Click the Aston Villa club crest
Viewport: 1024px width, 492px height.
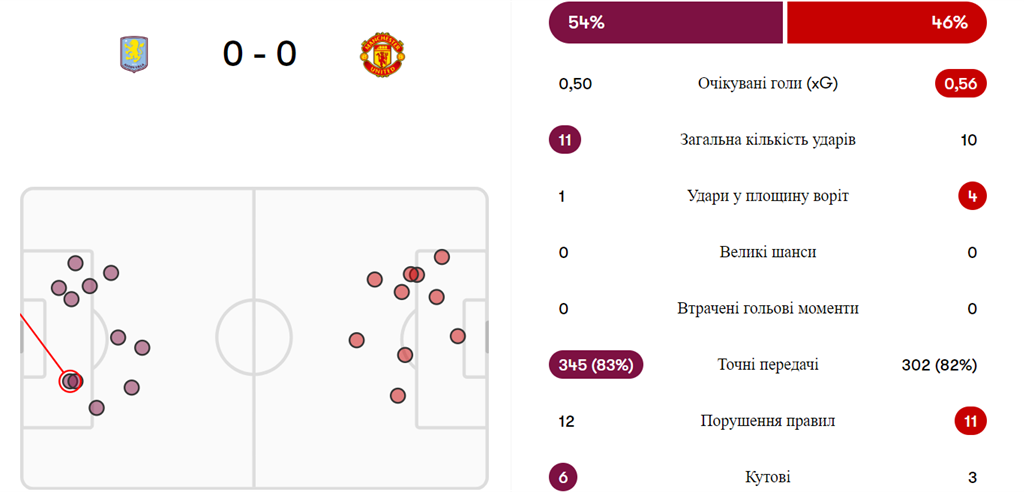coord(133,54)
